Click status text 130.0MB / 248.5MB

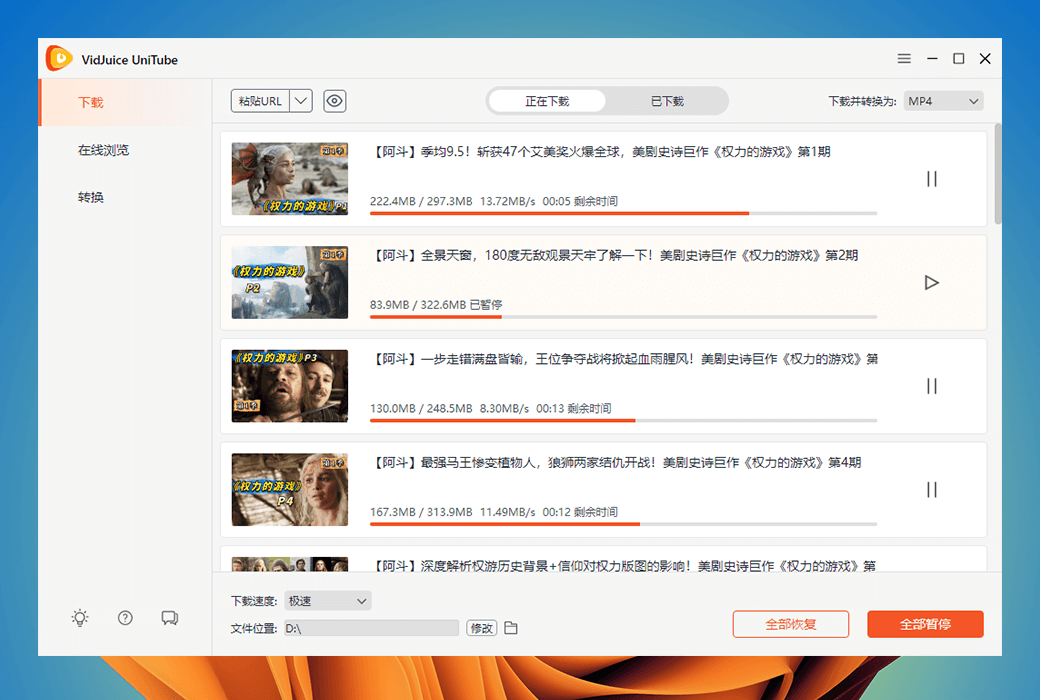click(x=421, y=408)
